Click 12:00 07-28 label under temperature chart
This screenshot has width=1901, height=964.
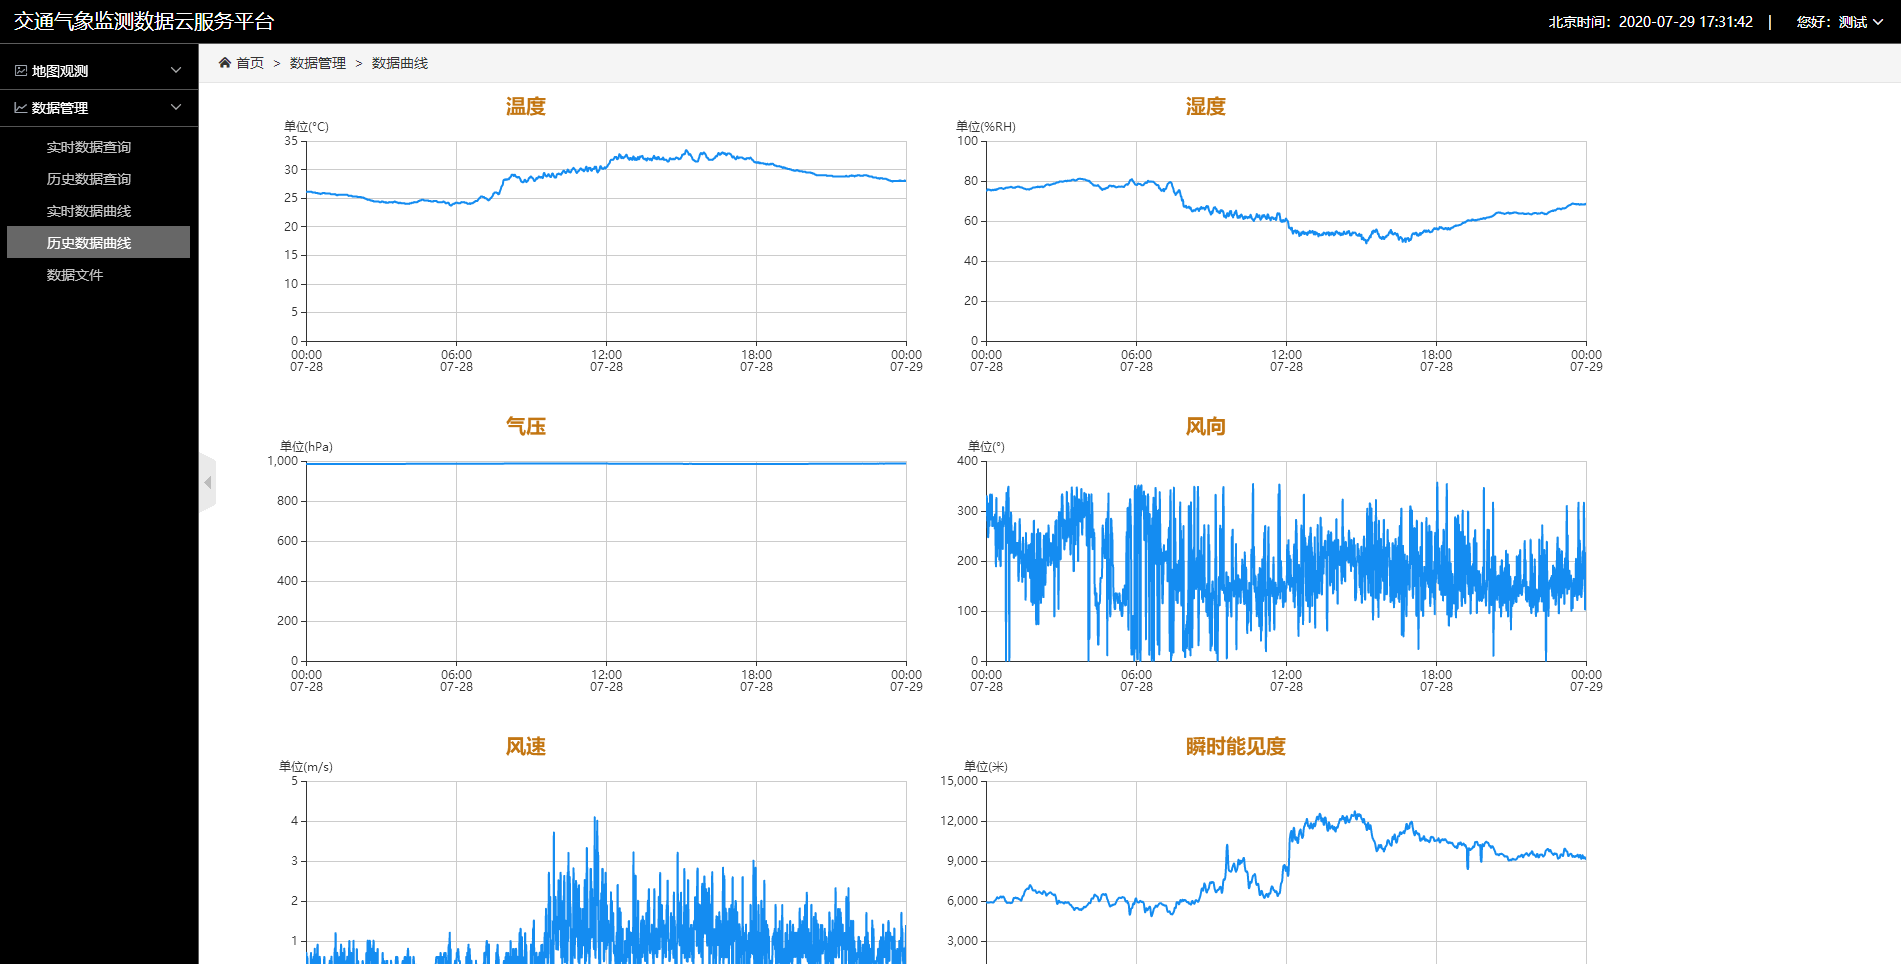(x=606, y=361)
